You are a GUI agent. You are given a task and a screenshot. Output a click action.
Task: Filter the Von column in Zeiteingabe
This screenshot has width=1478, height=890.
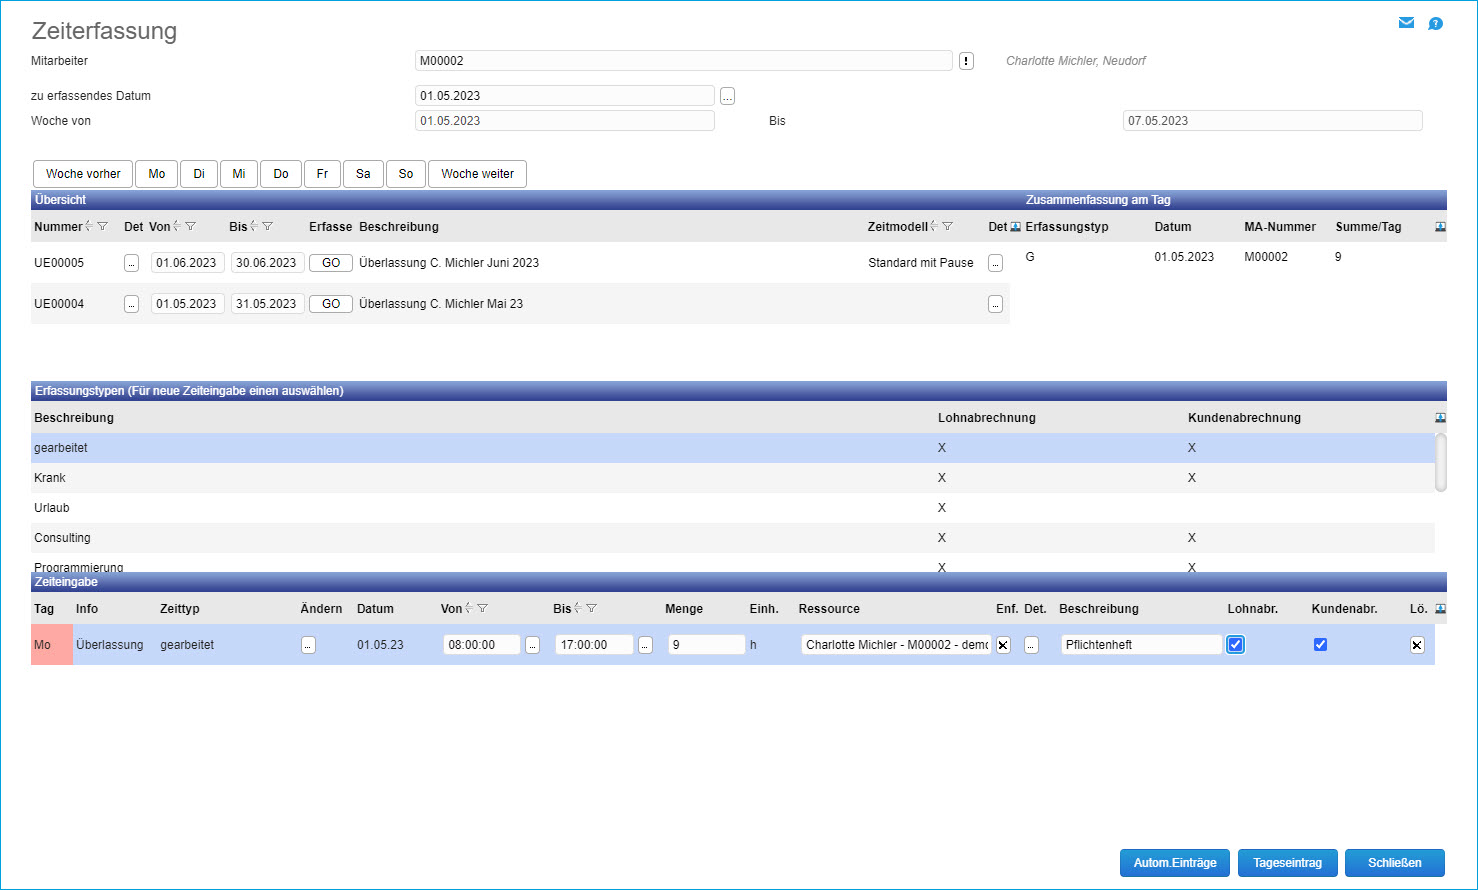pyautogui.click(x=482, y=608)
